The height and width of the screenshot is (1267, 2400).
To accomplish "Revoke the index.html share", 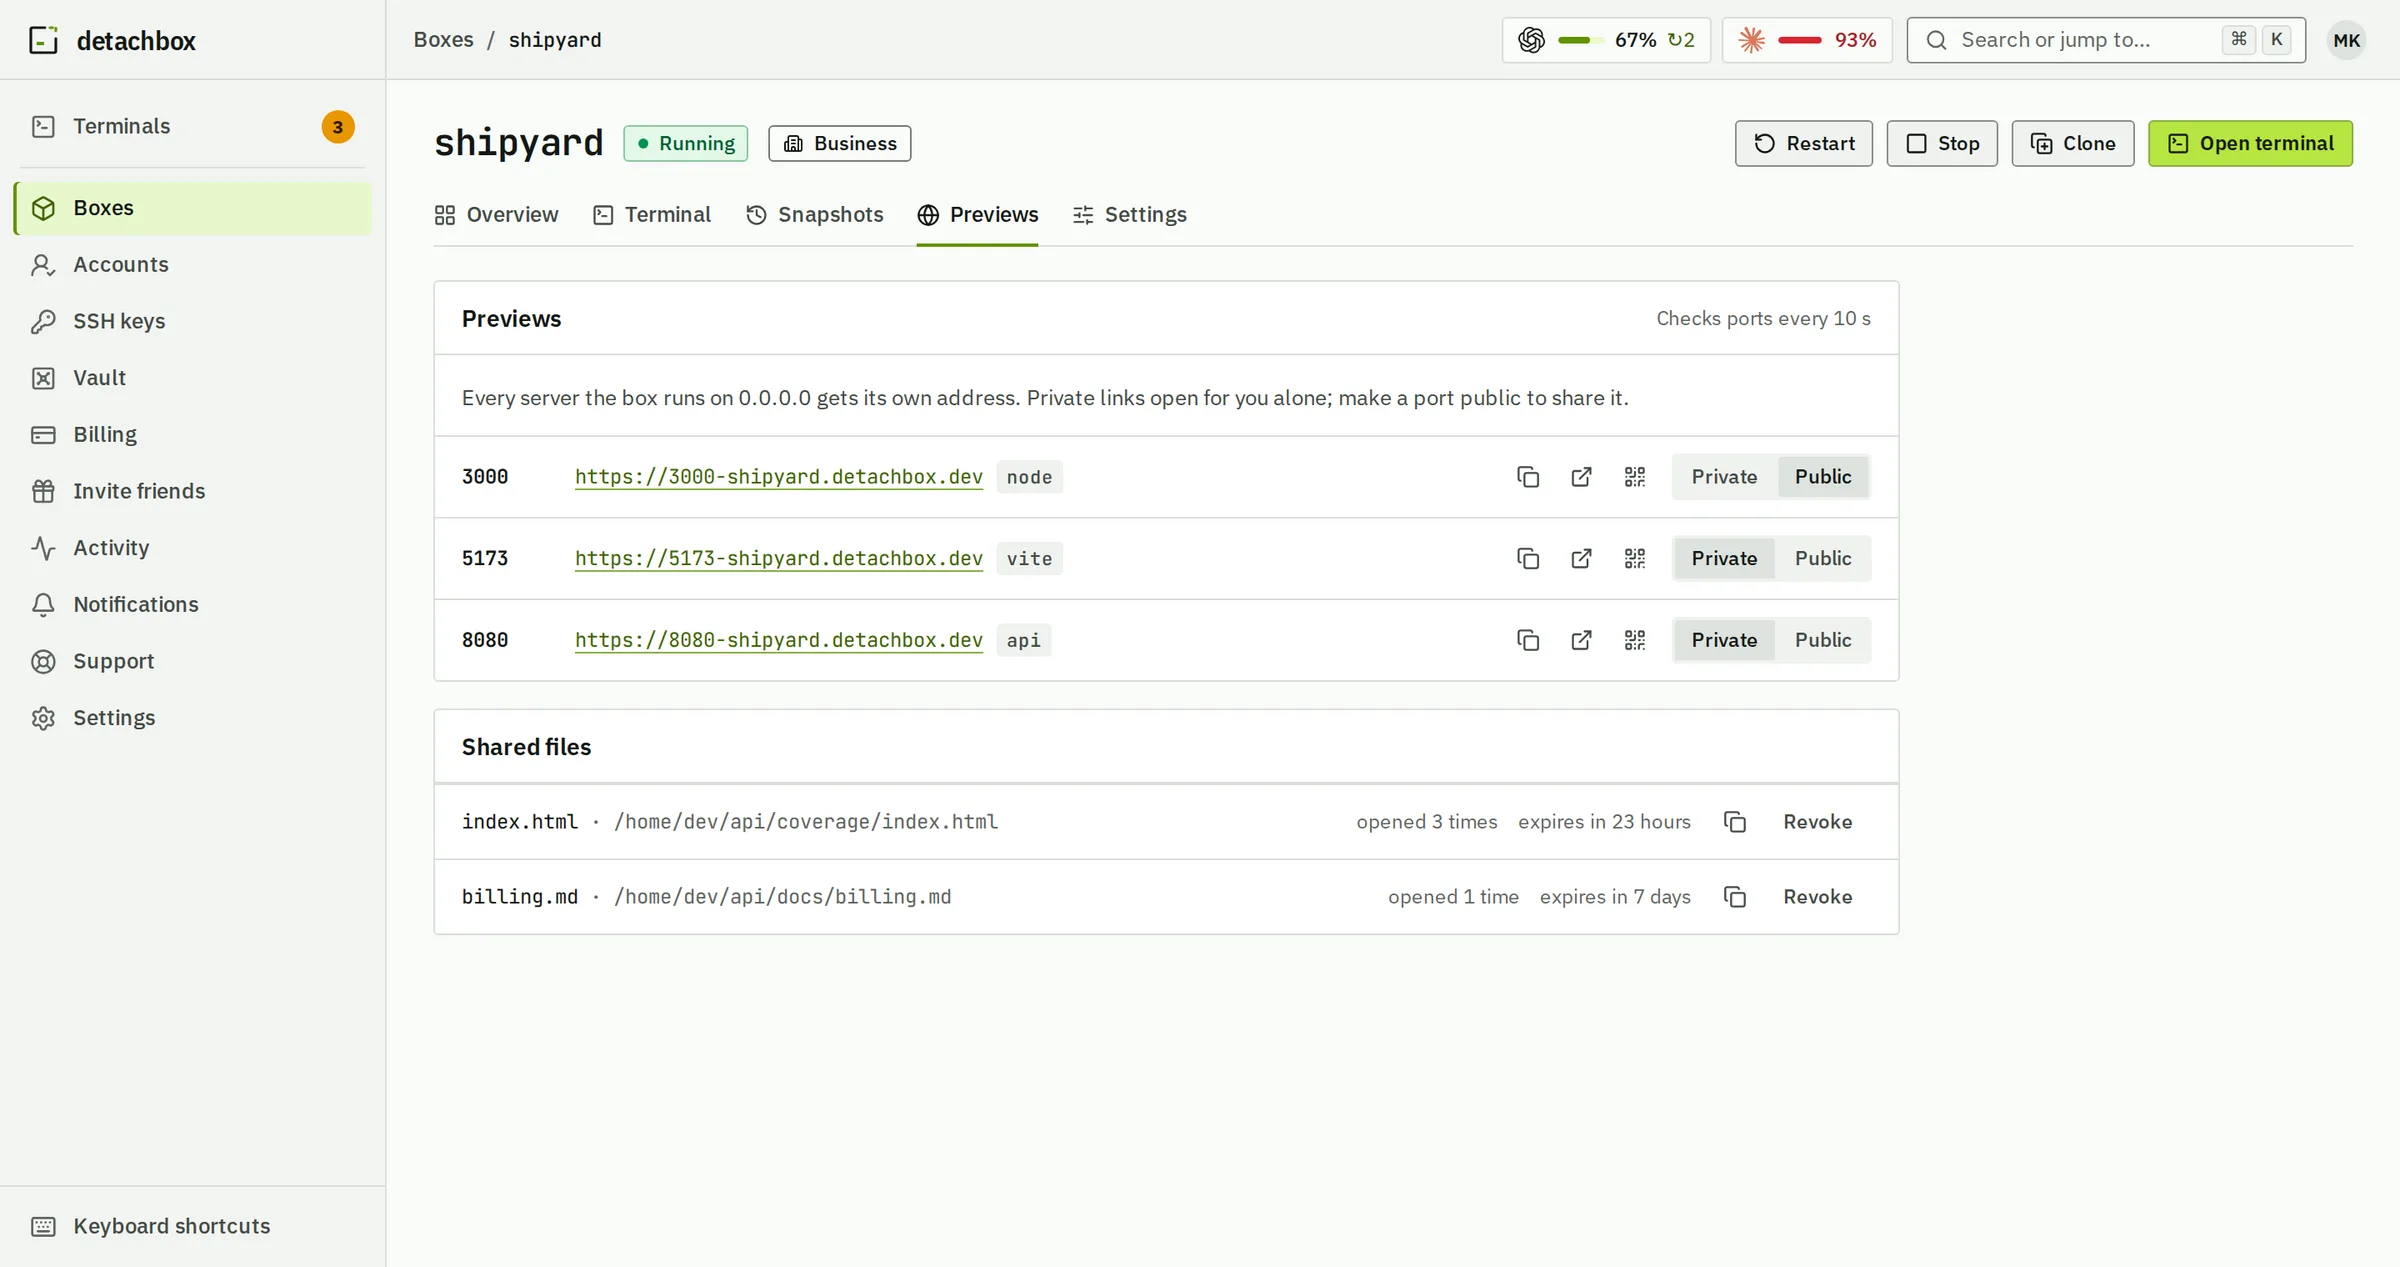I will click(x=1818, y=822).
